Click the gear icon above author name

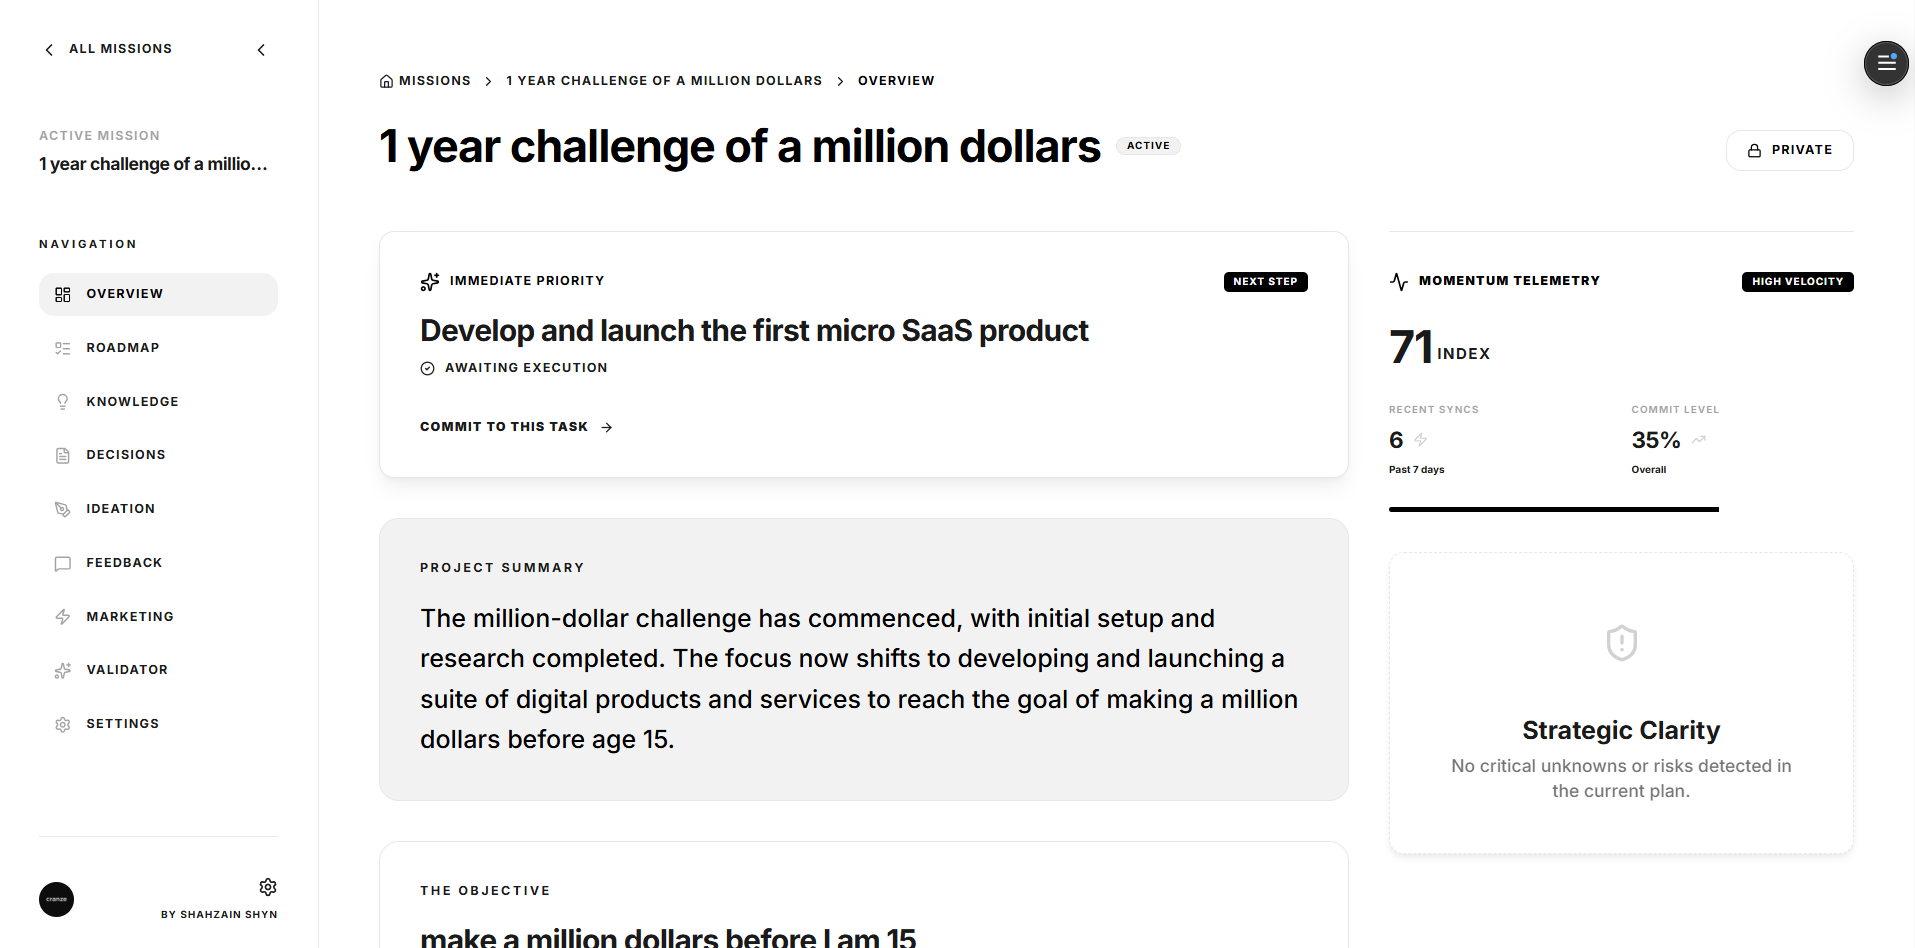tap(268, 887)
